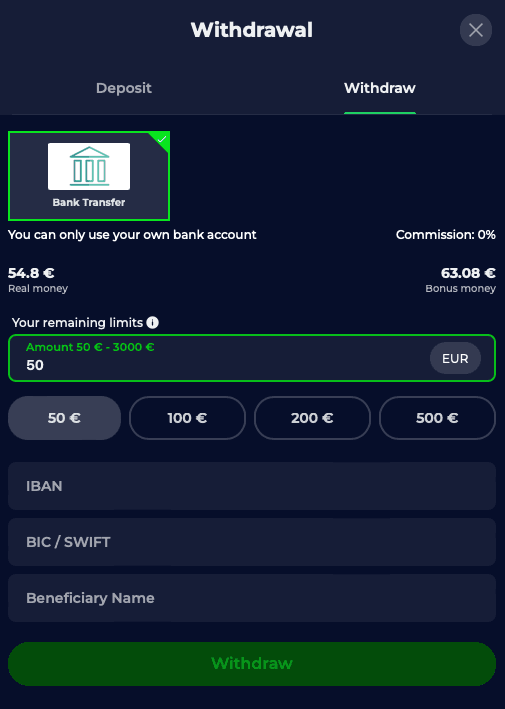Viewport: 505px width, 709px height.
Task: Focus the Beneficiary Name field
Action: tap(252, 598)
